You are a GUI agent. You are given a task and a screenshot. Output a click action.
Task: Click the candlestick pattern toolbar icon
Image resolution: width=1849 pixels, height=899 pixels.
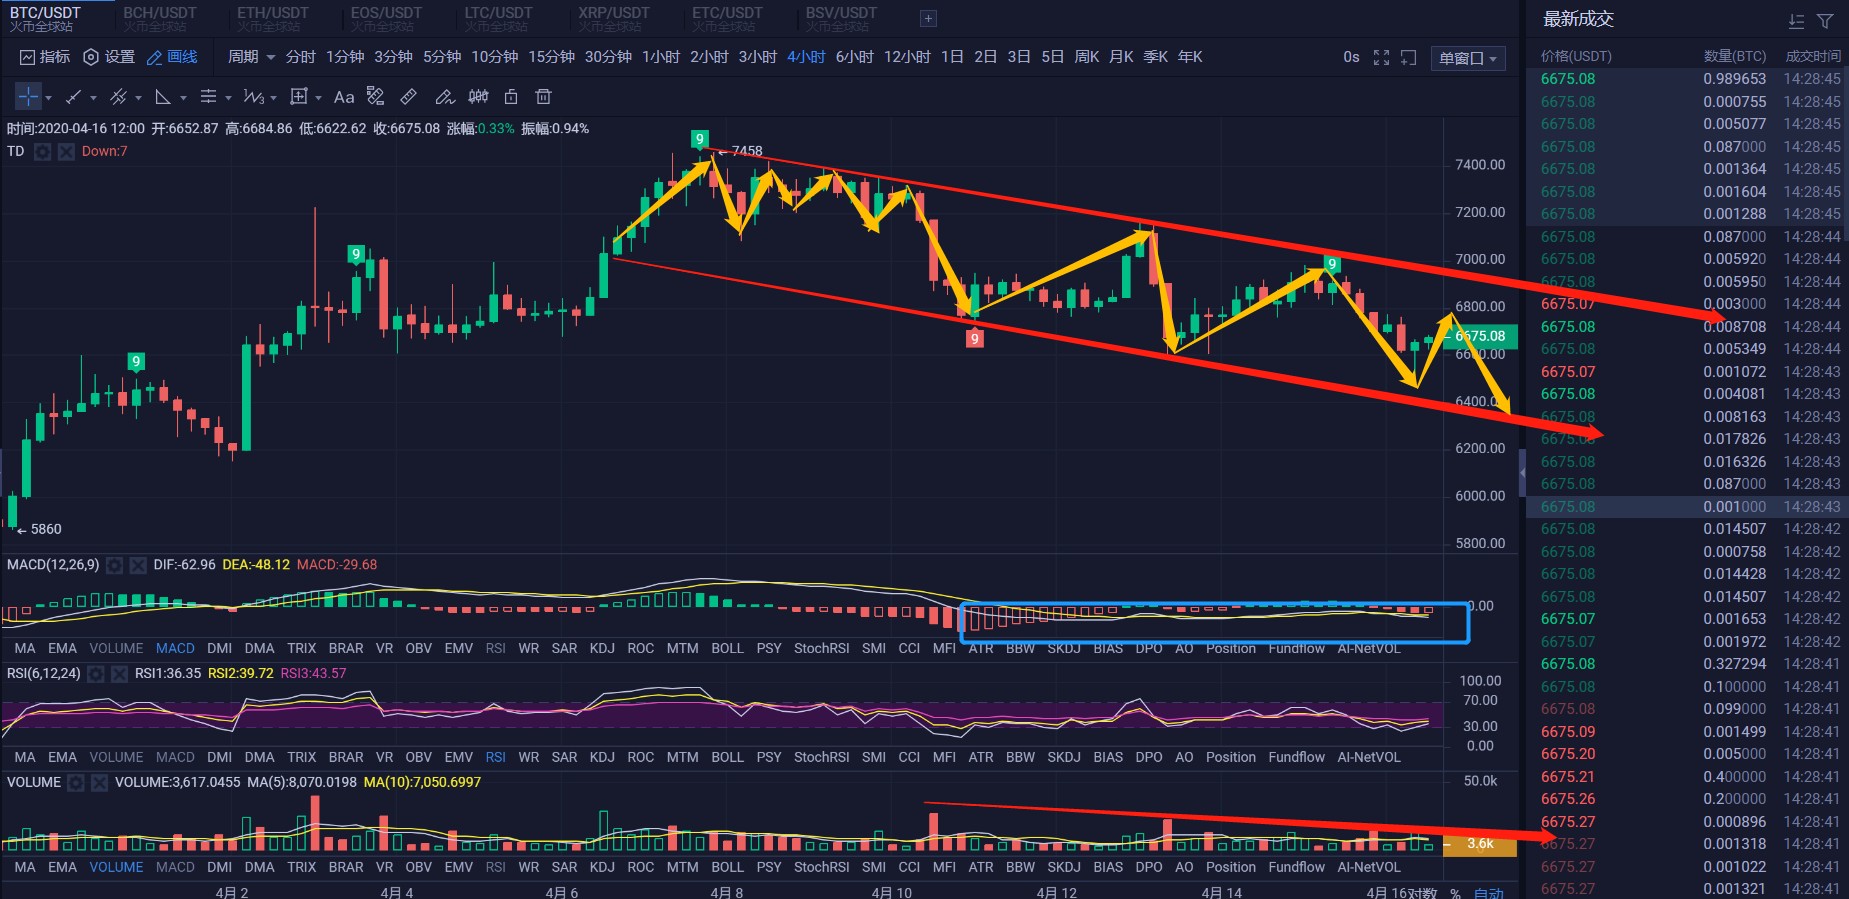click(x=479, y=97)
